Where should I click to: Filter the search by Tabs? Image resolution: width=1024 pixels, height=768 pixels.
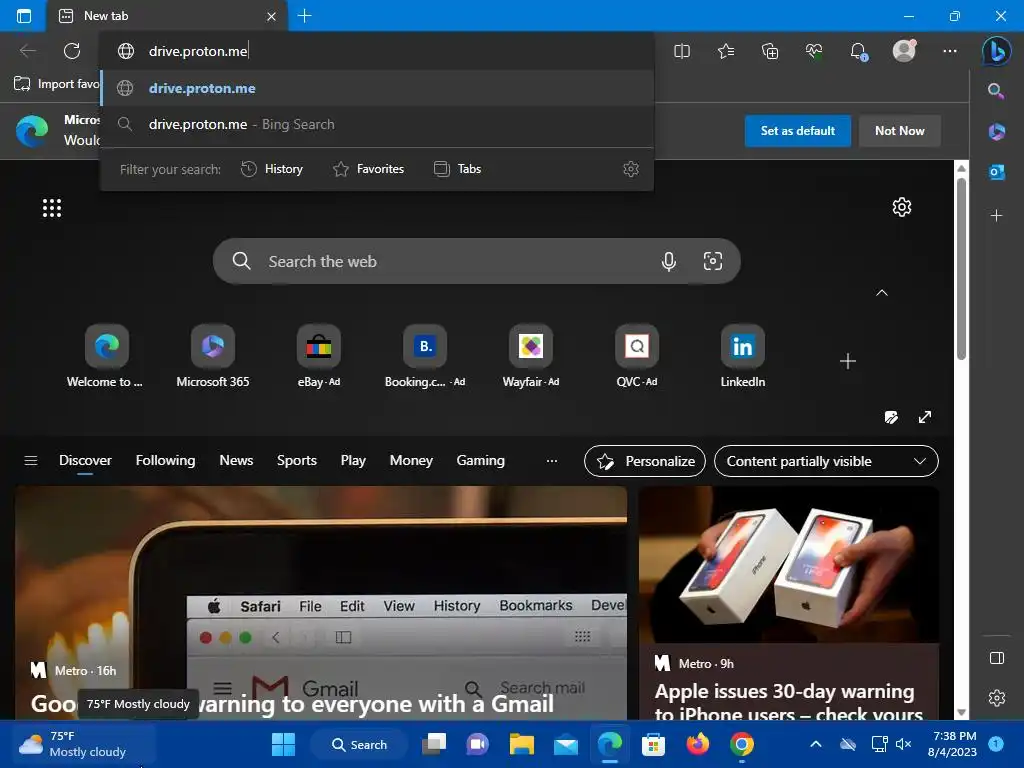click(457, 169)
